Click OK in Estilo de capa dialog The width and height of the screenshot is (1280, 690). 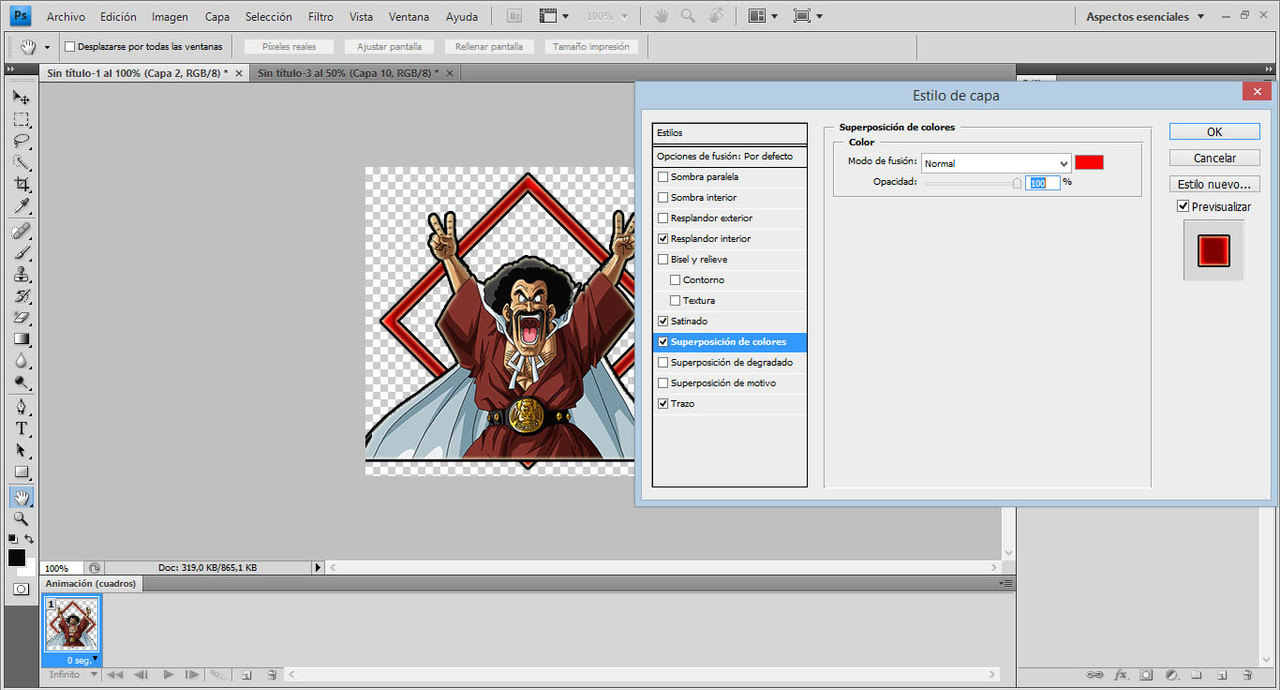pyautogui.click(x=1214, y=132)
